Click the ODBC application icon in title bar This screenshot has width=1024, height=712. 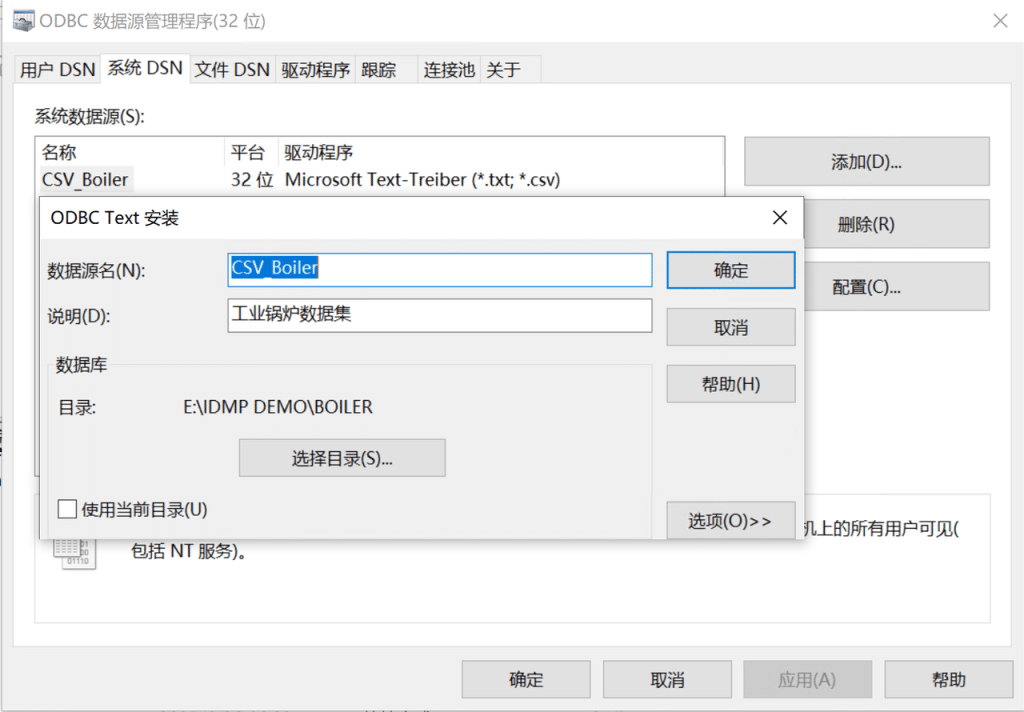coord(22,21)
